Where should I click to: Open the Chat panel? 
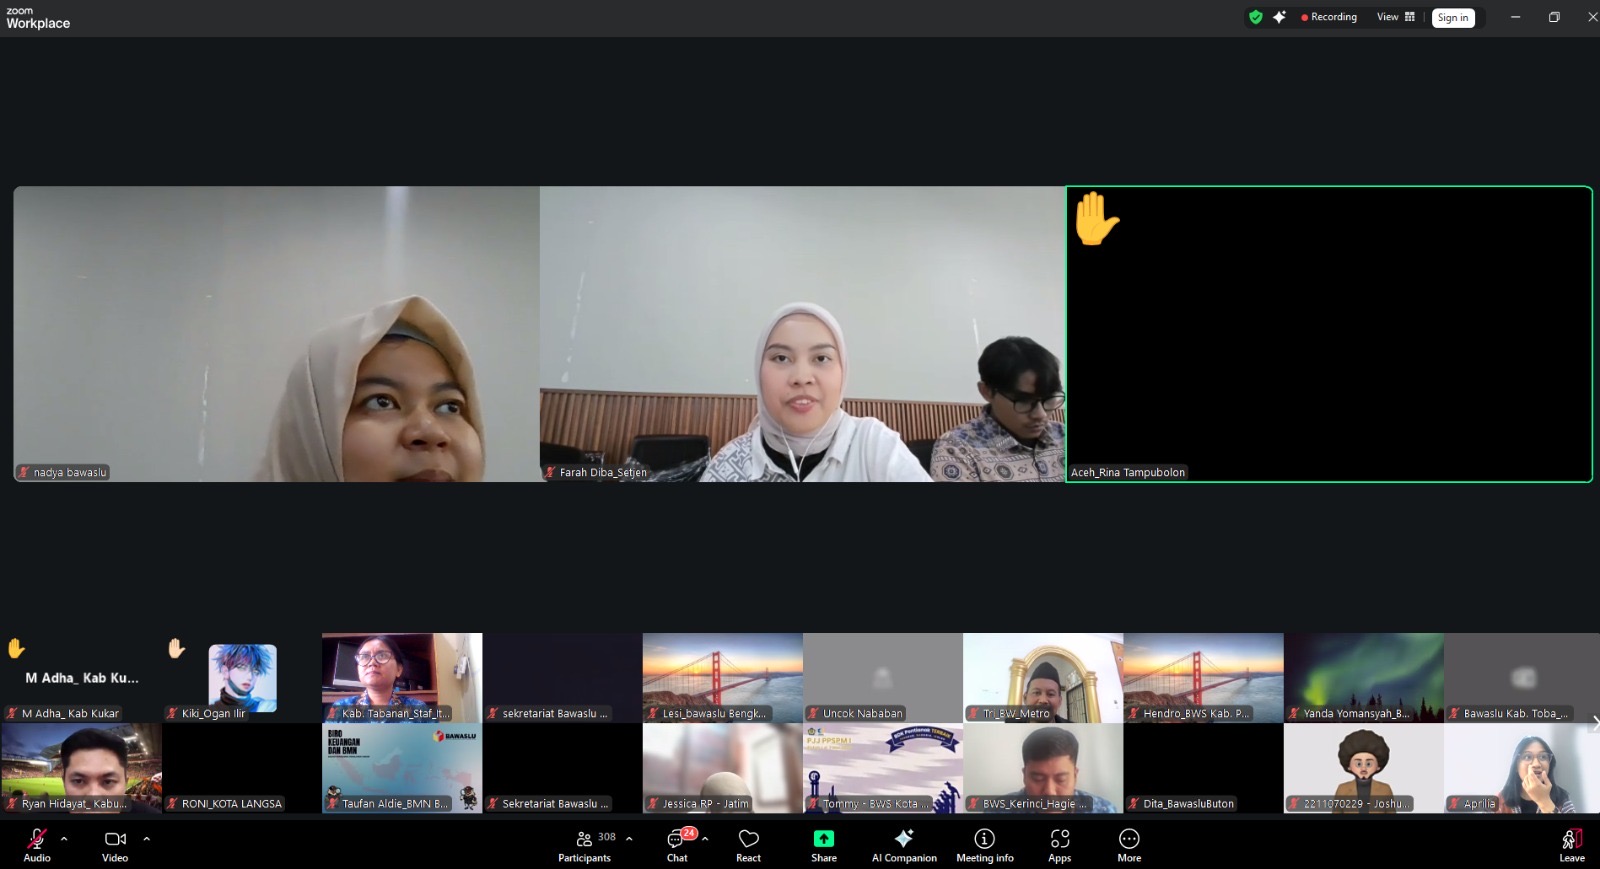pos(677,844)
